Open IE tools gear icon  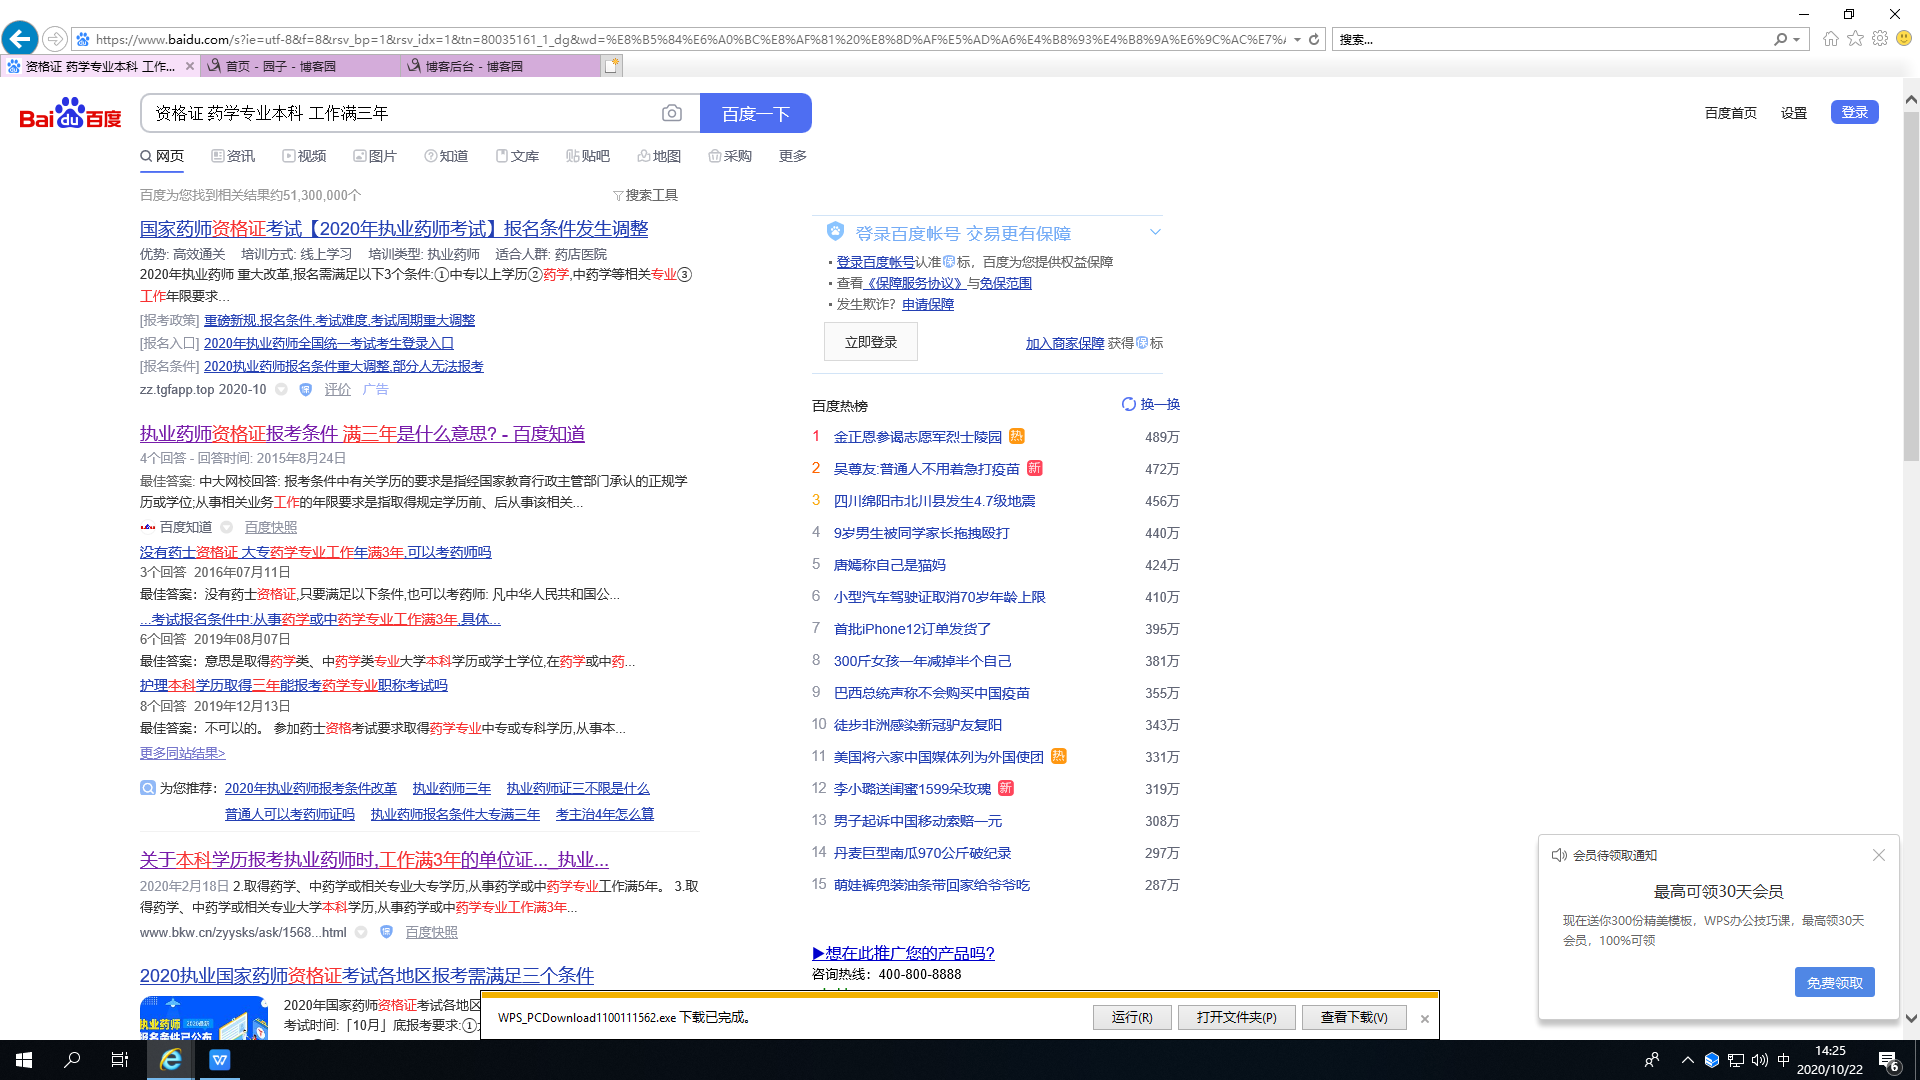pyautogui.click(x=1880, y=39)
